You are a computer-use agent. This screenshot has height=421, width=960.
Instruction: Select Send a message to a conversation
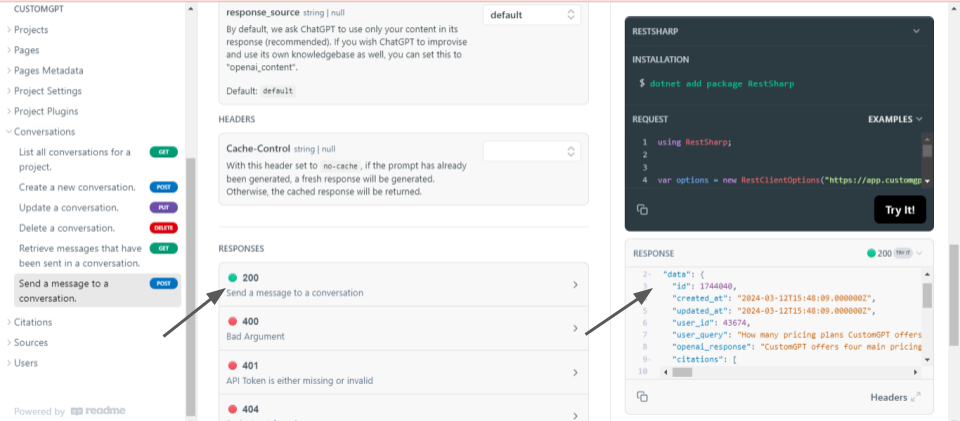97,291
